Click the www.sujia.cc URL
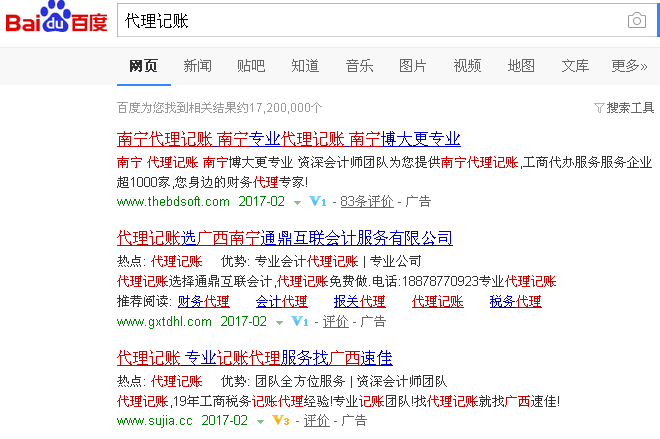The width and height of the screenshot is (660, 439). click(154, 420)
